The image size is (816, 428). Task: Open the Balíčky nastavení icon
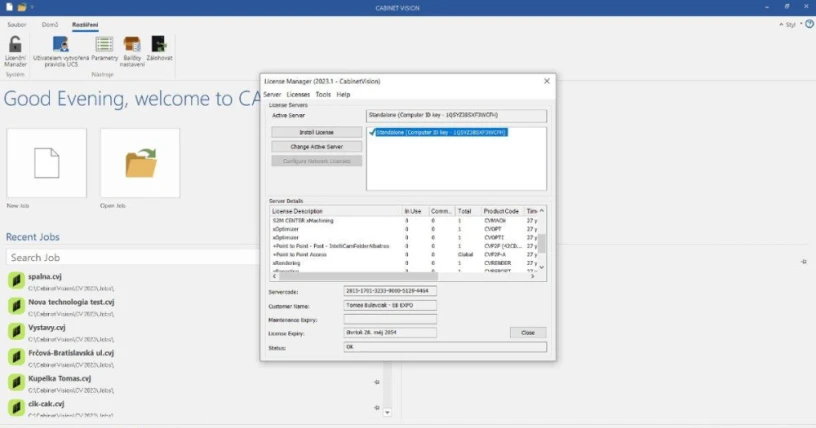click(132, 44)
